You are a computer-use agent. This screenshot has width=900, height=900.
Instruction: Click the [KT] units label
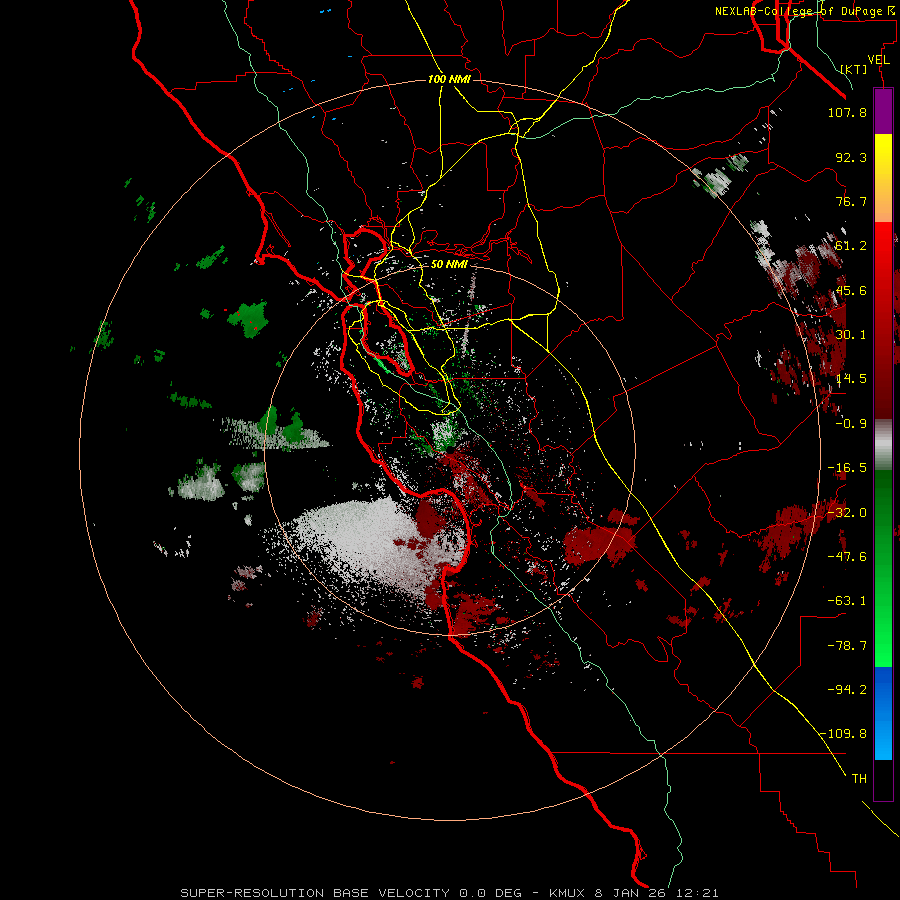point(854,69)
